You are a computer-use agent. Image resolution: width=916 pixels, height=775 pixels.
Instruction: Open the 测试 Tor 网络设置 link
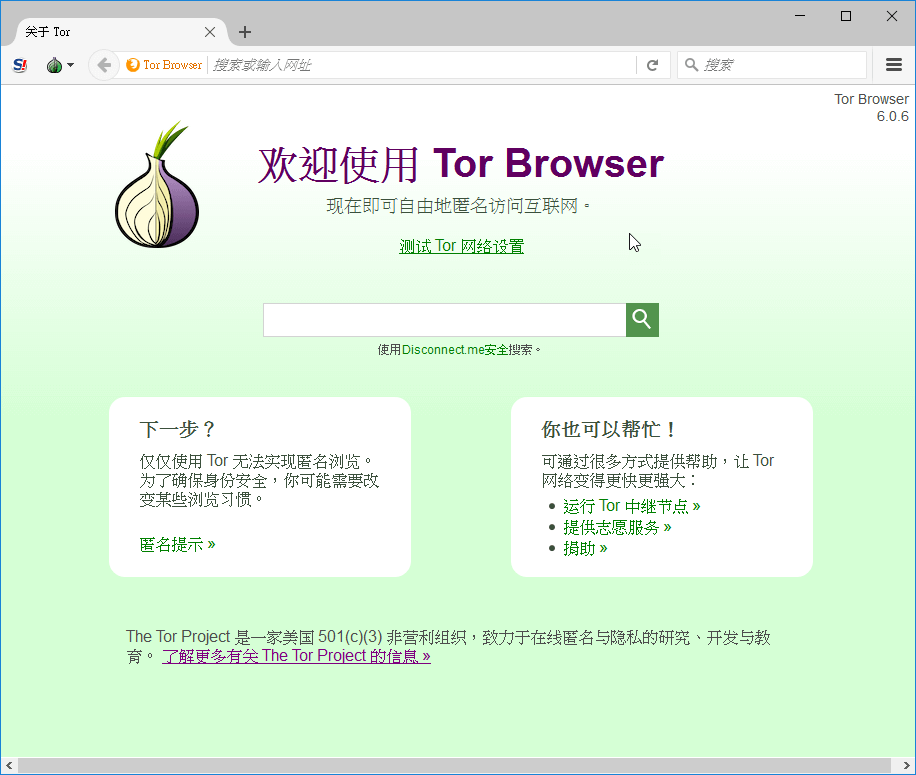(x=461, y=247)
